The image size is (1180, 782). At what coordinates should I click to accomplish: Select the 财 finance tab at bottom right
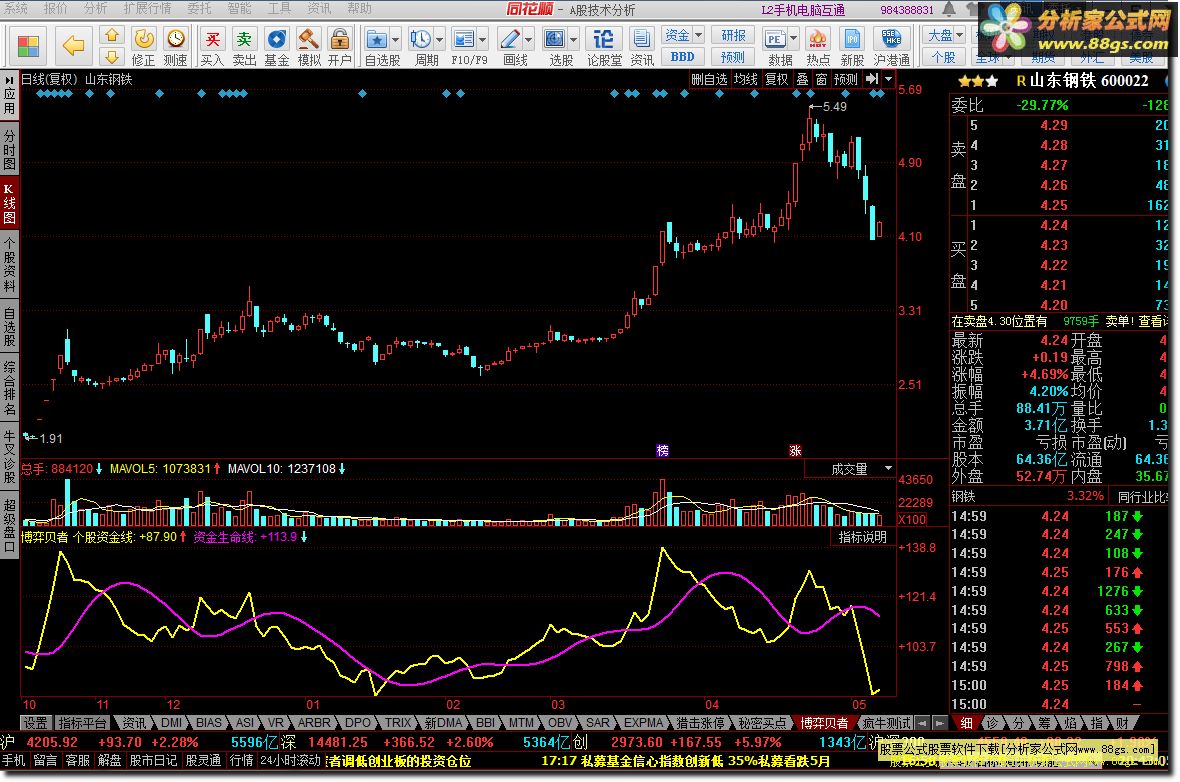[1122, 723]
